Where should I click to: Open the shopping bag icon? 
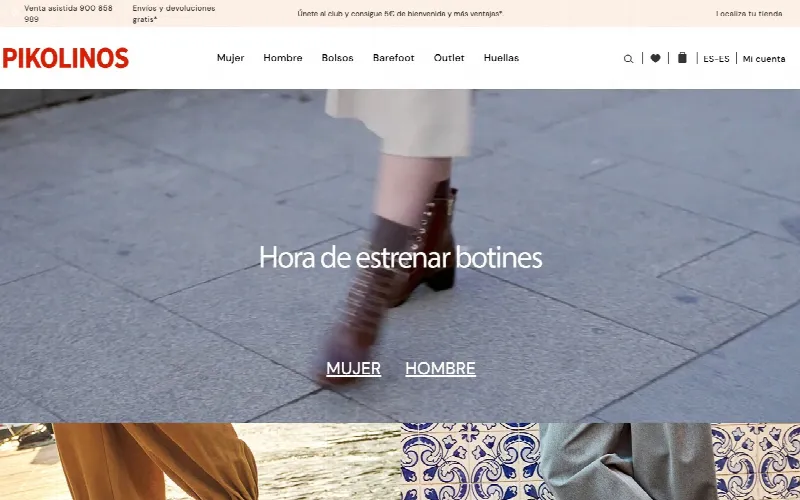tap(682, 58)
